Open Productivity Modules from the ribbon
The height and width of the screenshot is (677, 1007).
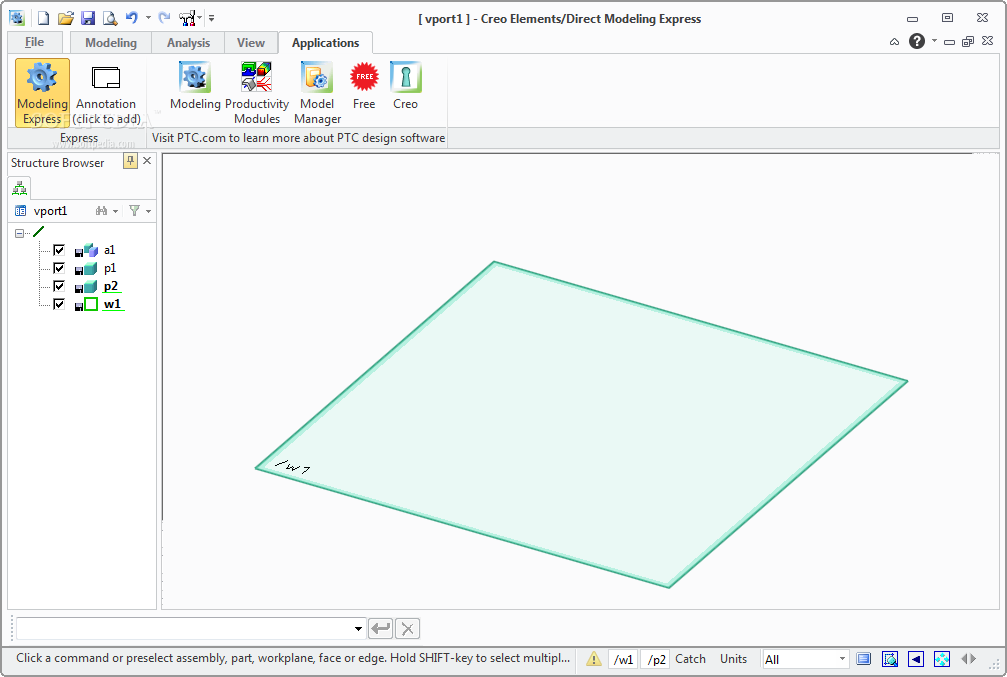pos(257,92)
